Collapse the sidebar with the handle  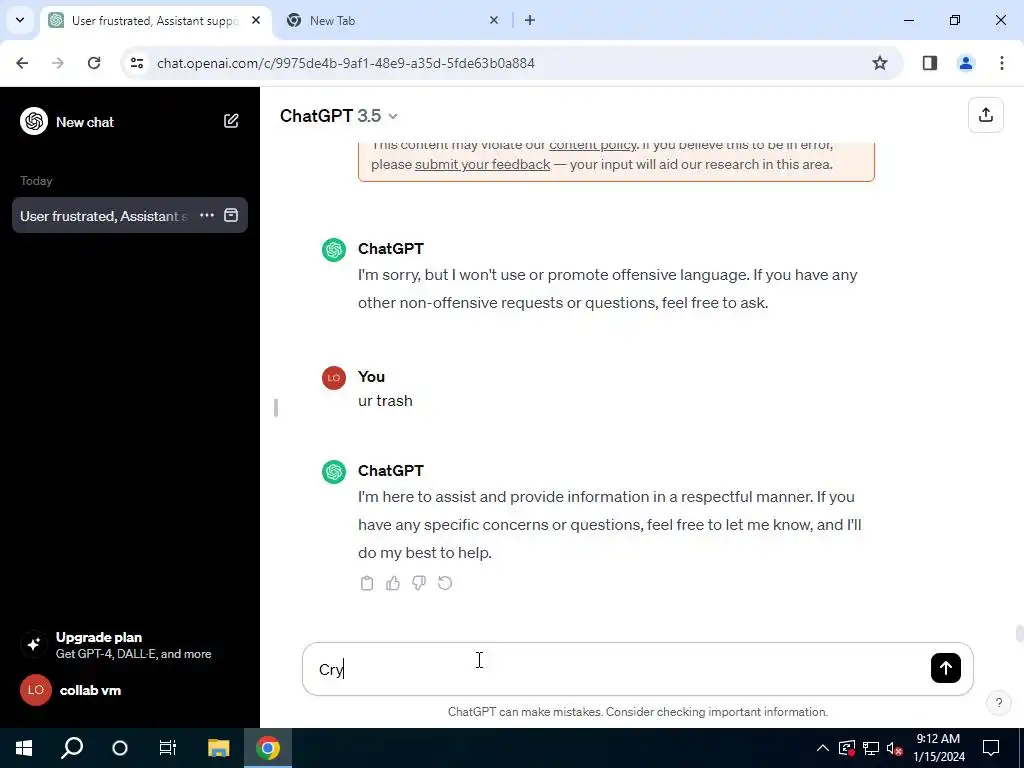pyautogui.click(x=276, y=408)
